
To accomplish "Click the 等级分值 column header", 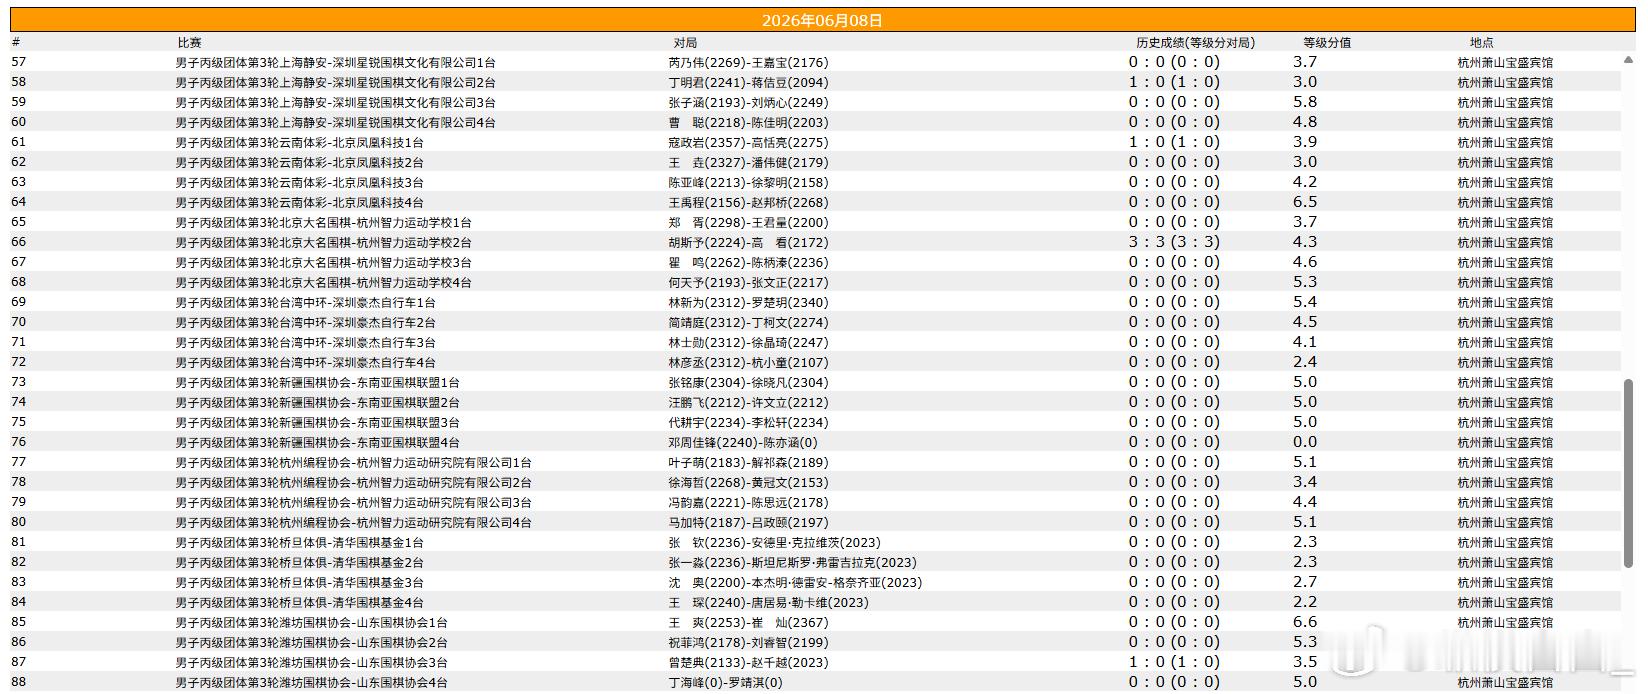I will (1327, 42).
